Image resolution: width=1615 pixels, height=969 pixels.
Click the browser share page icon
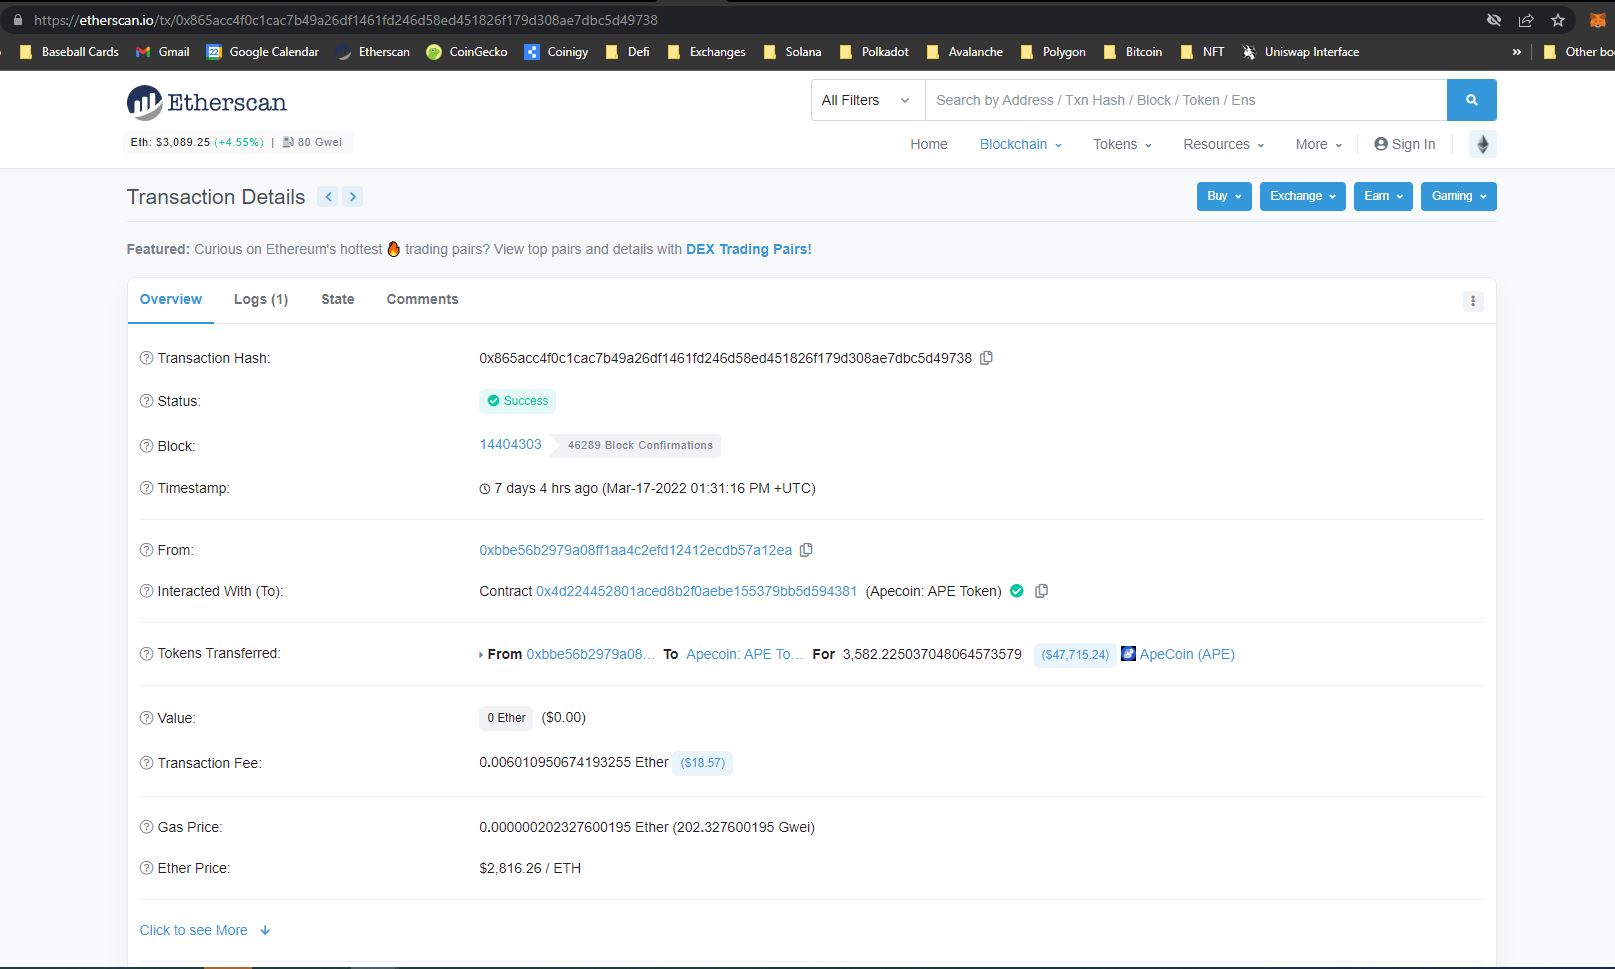(x=1526, y=20)
